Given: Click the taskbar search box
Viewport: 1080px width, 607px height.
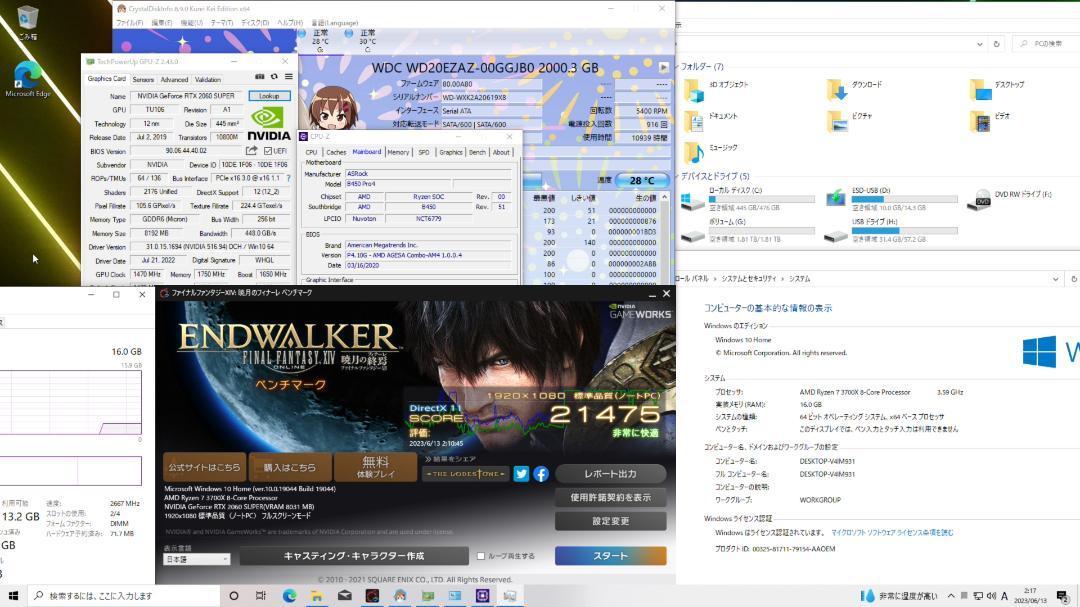Looking at the screenshot, I should tap(124, 595).
